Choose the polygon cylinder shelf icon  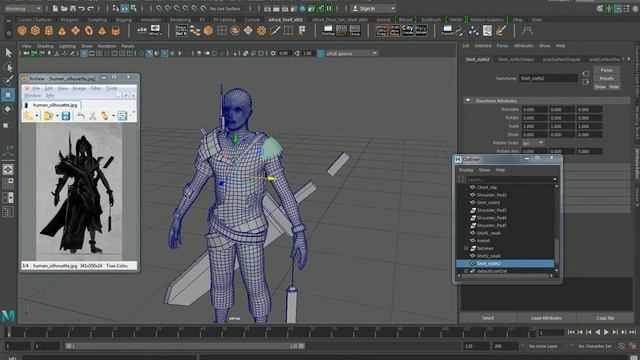(49, 31)
